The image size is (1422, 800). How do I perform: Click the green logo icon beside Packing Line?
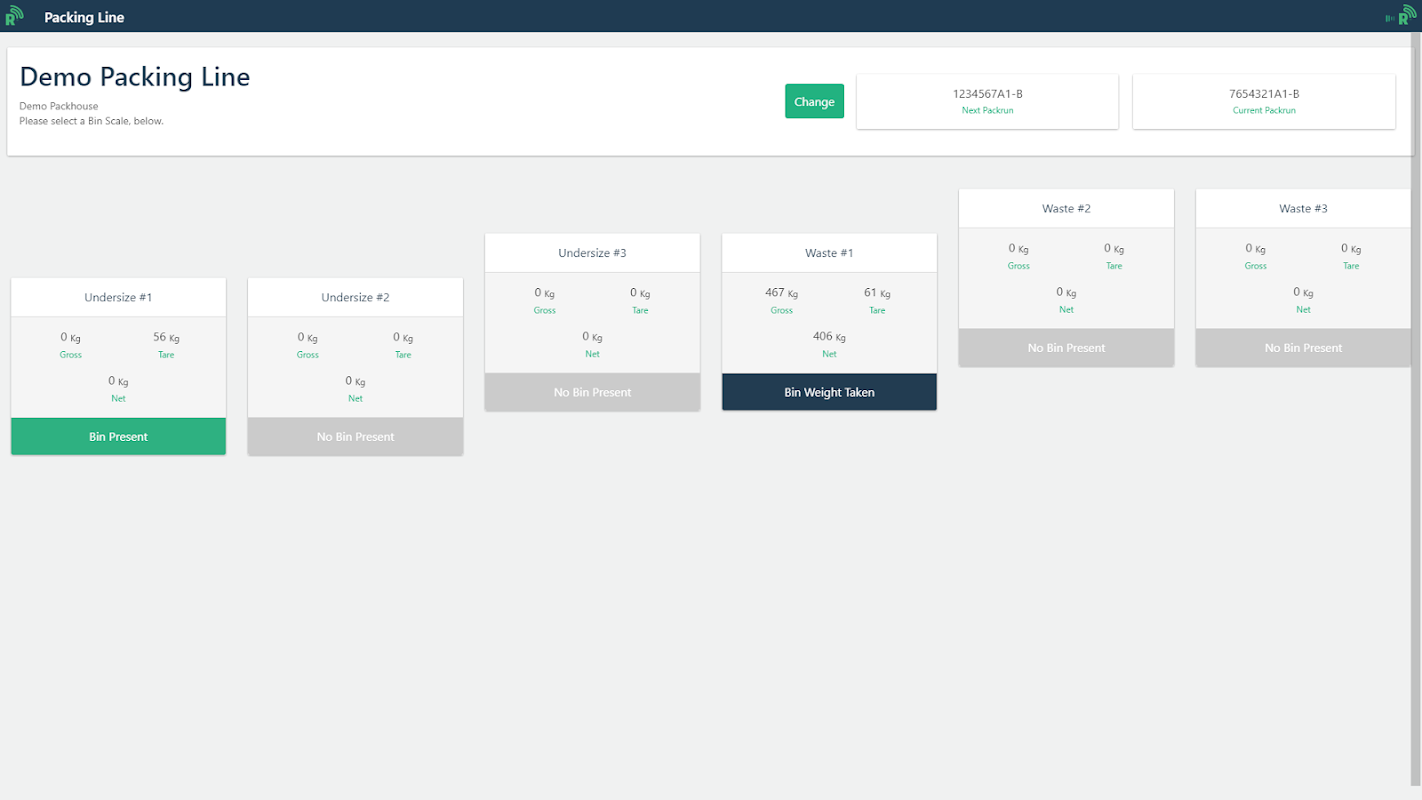click(14, 16)
